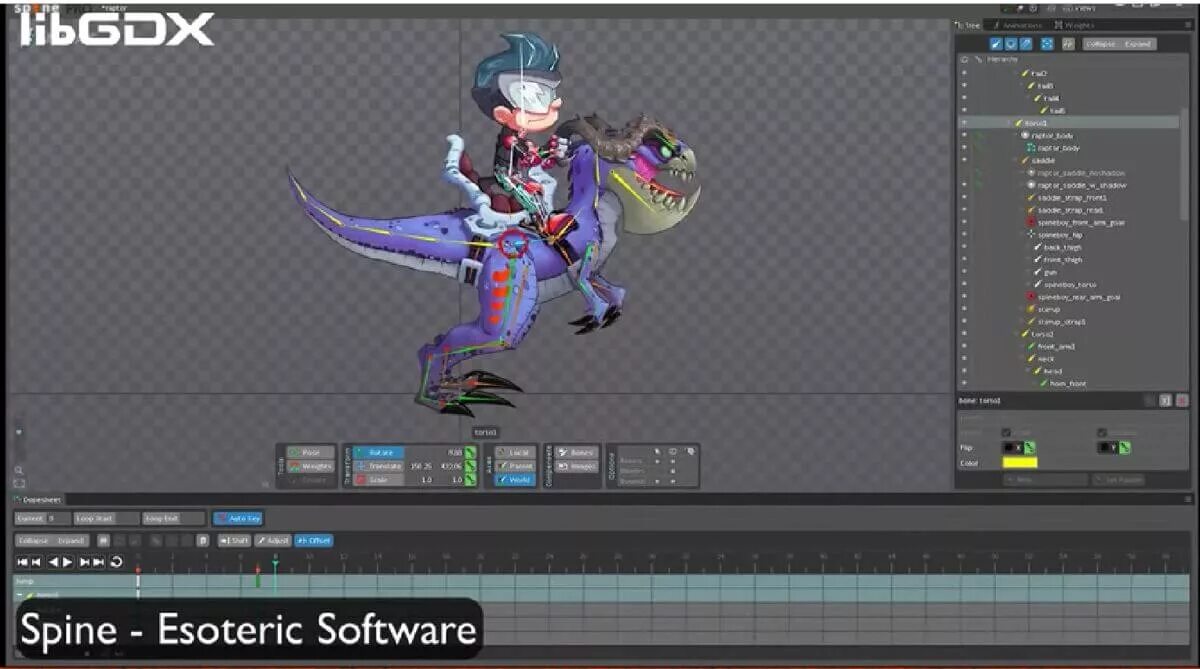1200x669 pixels.
Task: Click Collapse/Expand button in tree panel
Action: 1119,44
